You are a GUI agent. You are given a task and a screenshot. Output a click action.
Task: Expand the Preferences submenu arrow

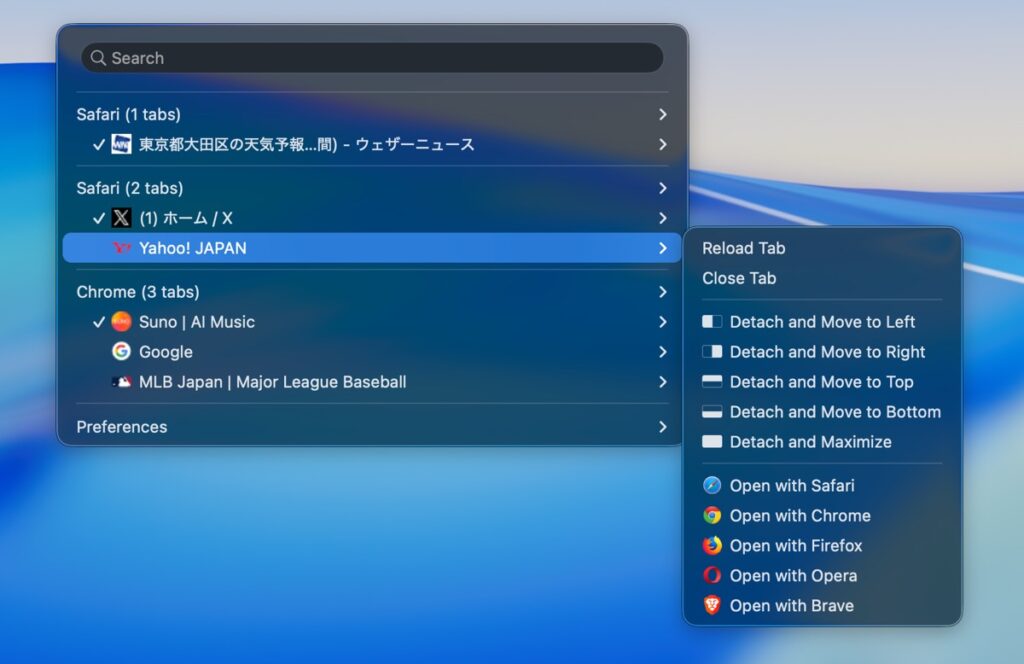point(662,427)
